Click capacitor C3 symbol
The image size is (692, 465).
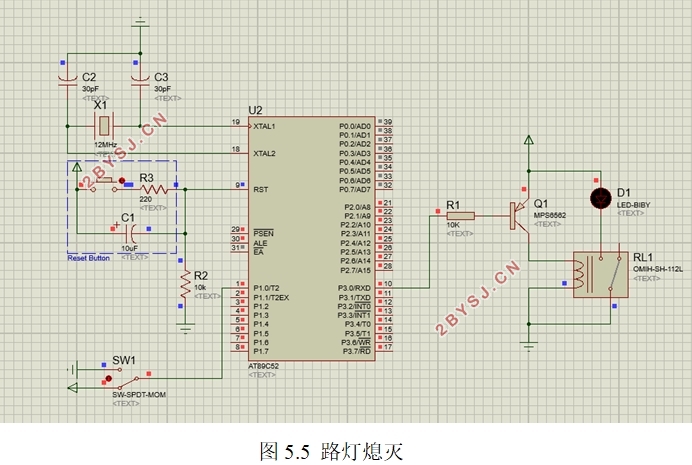click(140, 81)
